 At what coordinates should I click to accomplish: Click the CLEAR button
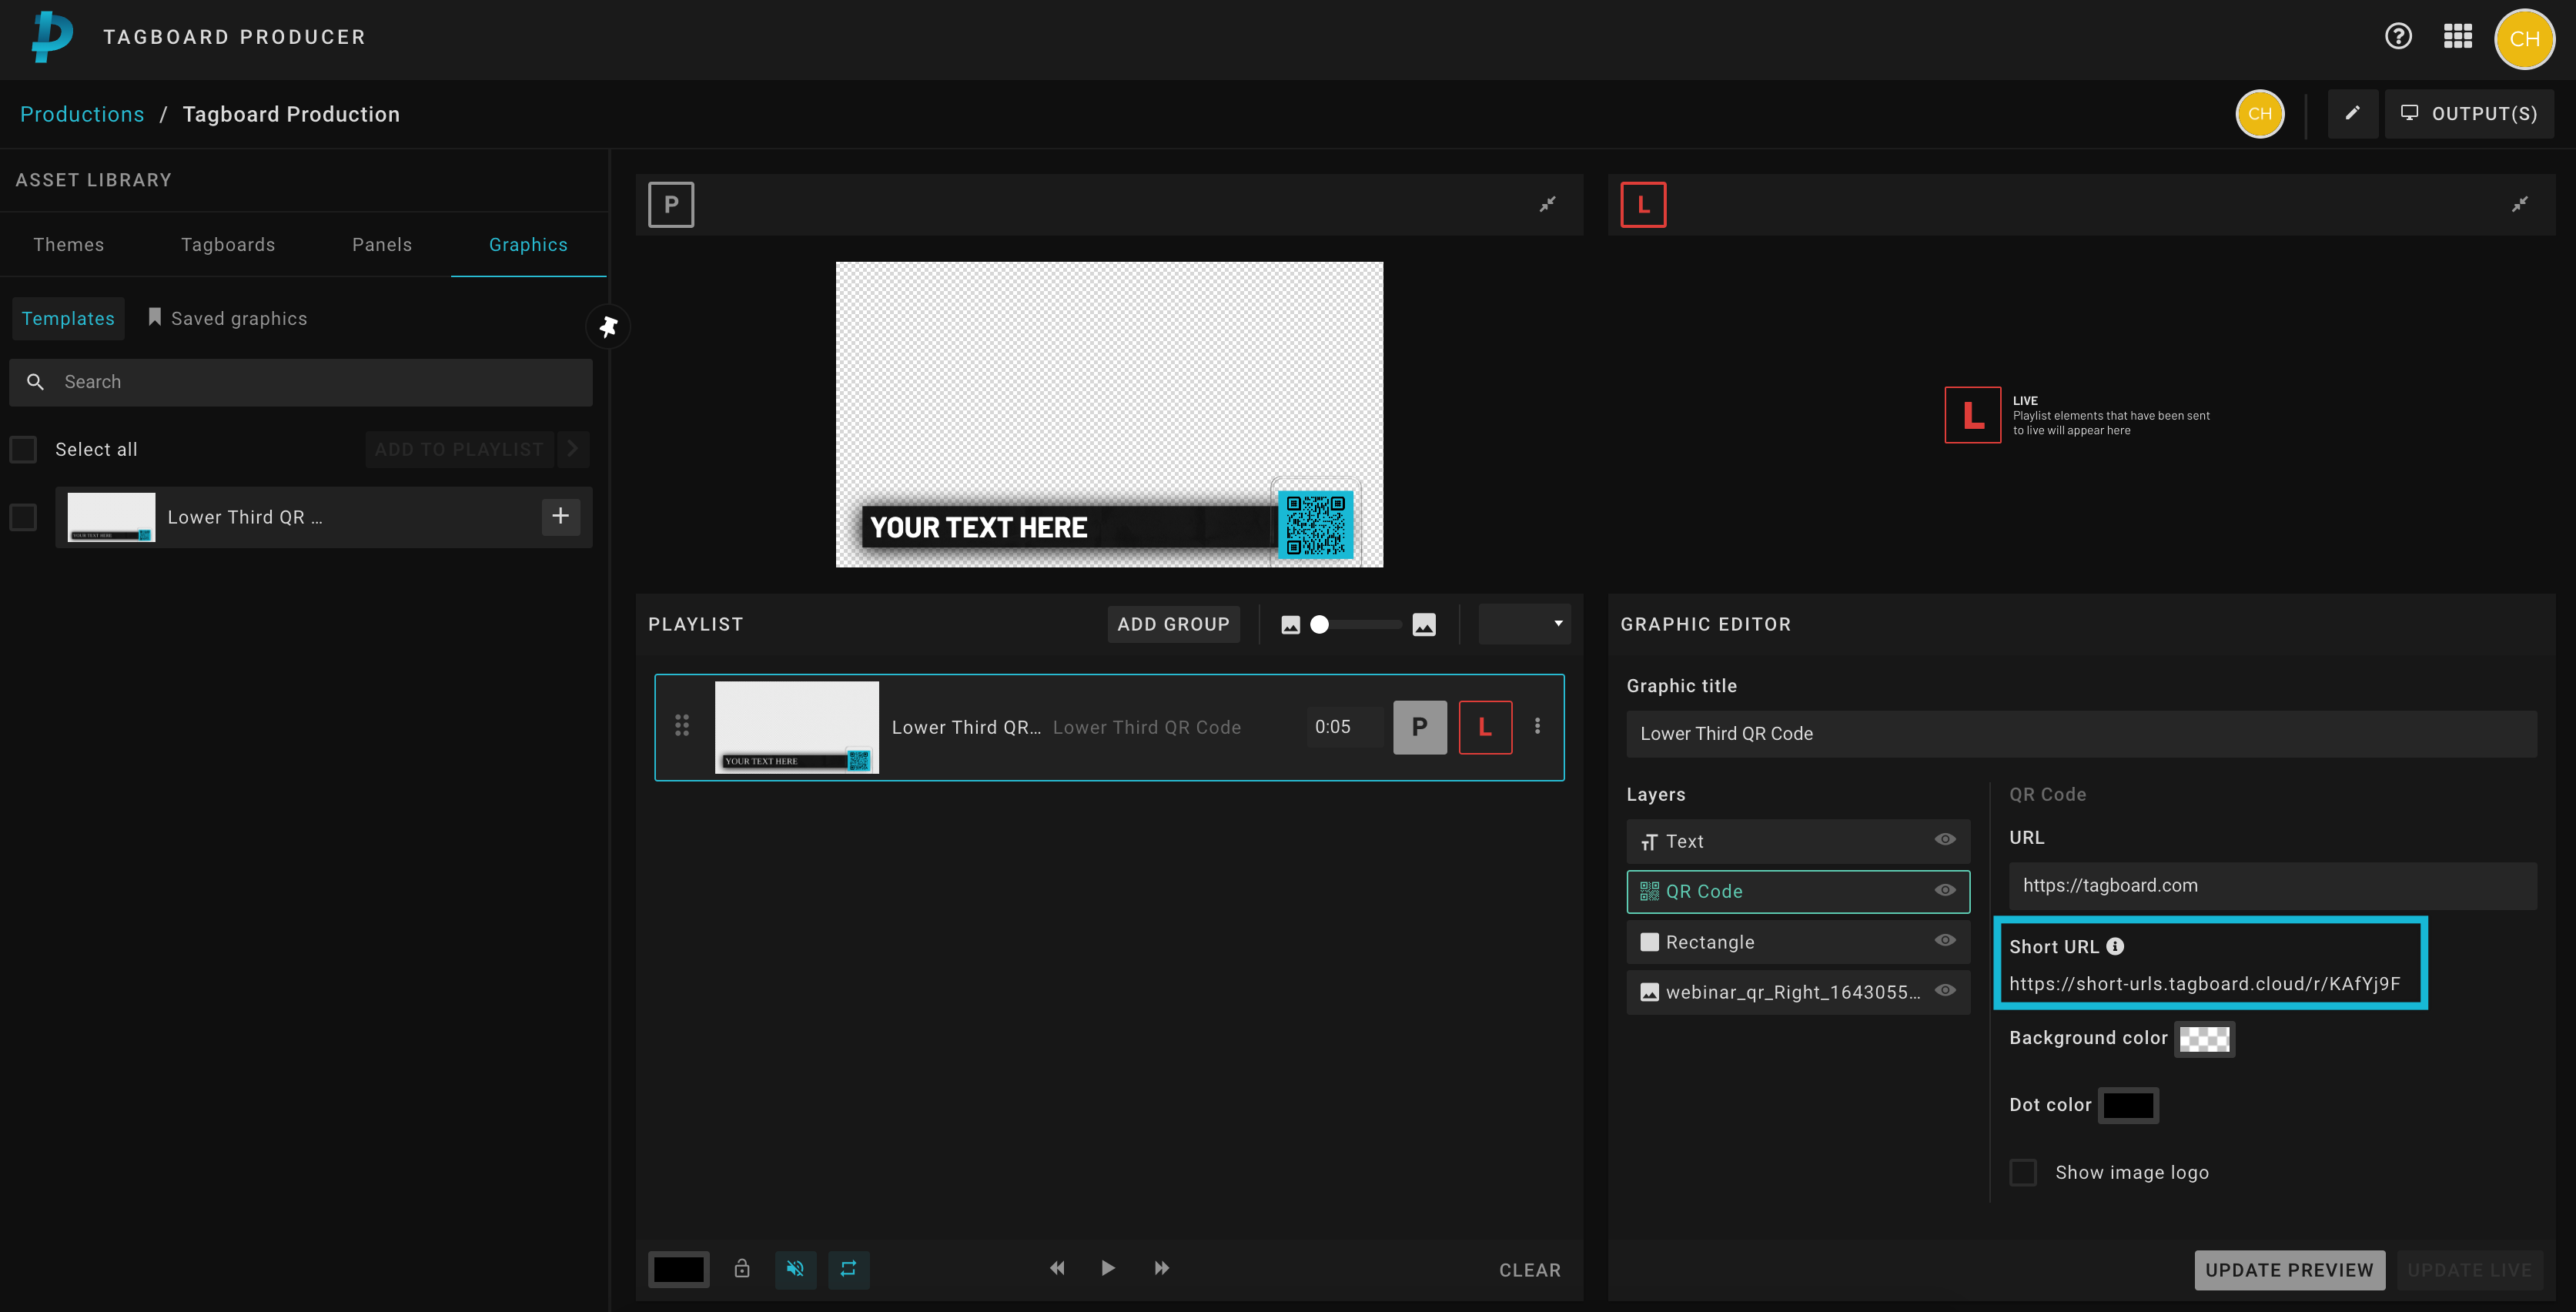(1529, 1270)
